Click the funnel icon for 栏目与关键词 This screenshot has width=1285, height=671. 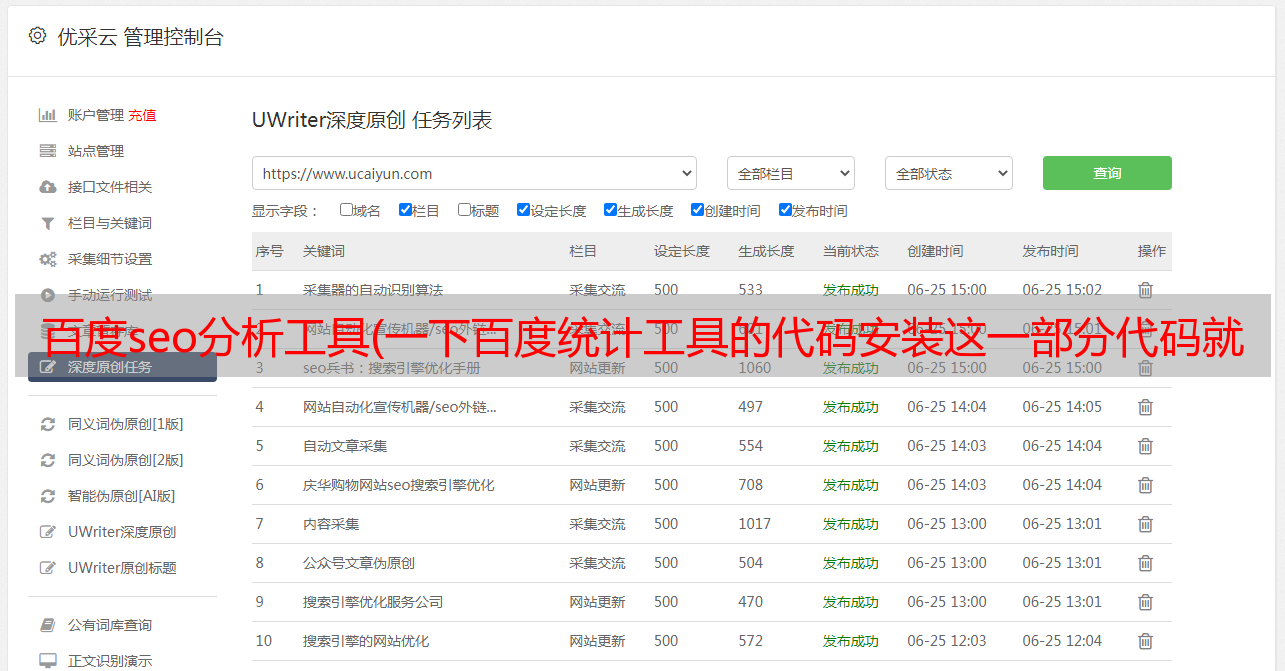tap(47, 223)
